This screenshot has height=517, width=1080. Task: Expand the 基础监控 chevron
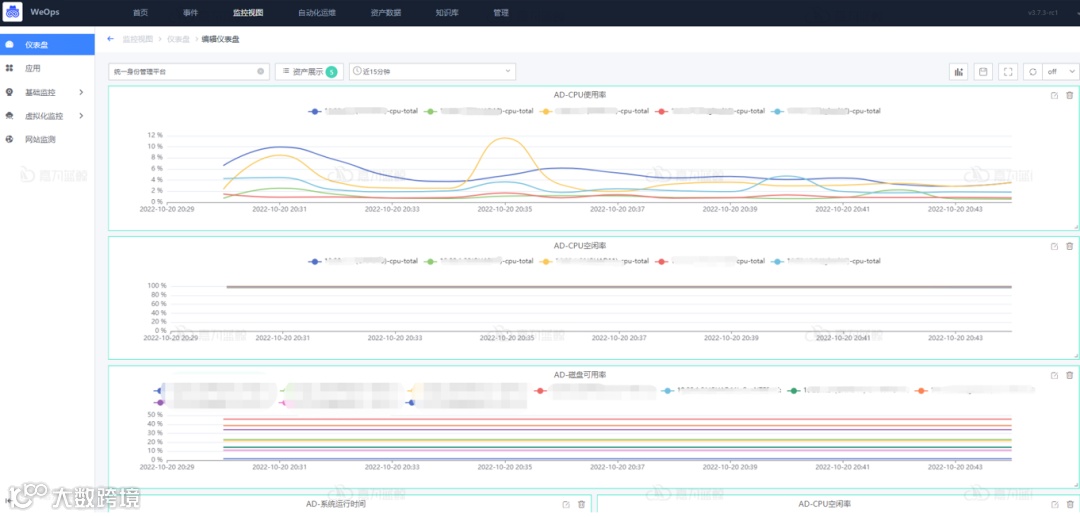coord(81,92)
